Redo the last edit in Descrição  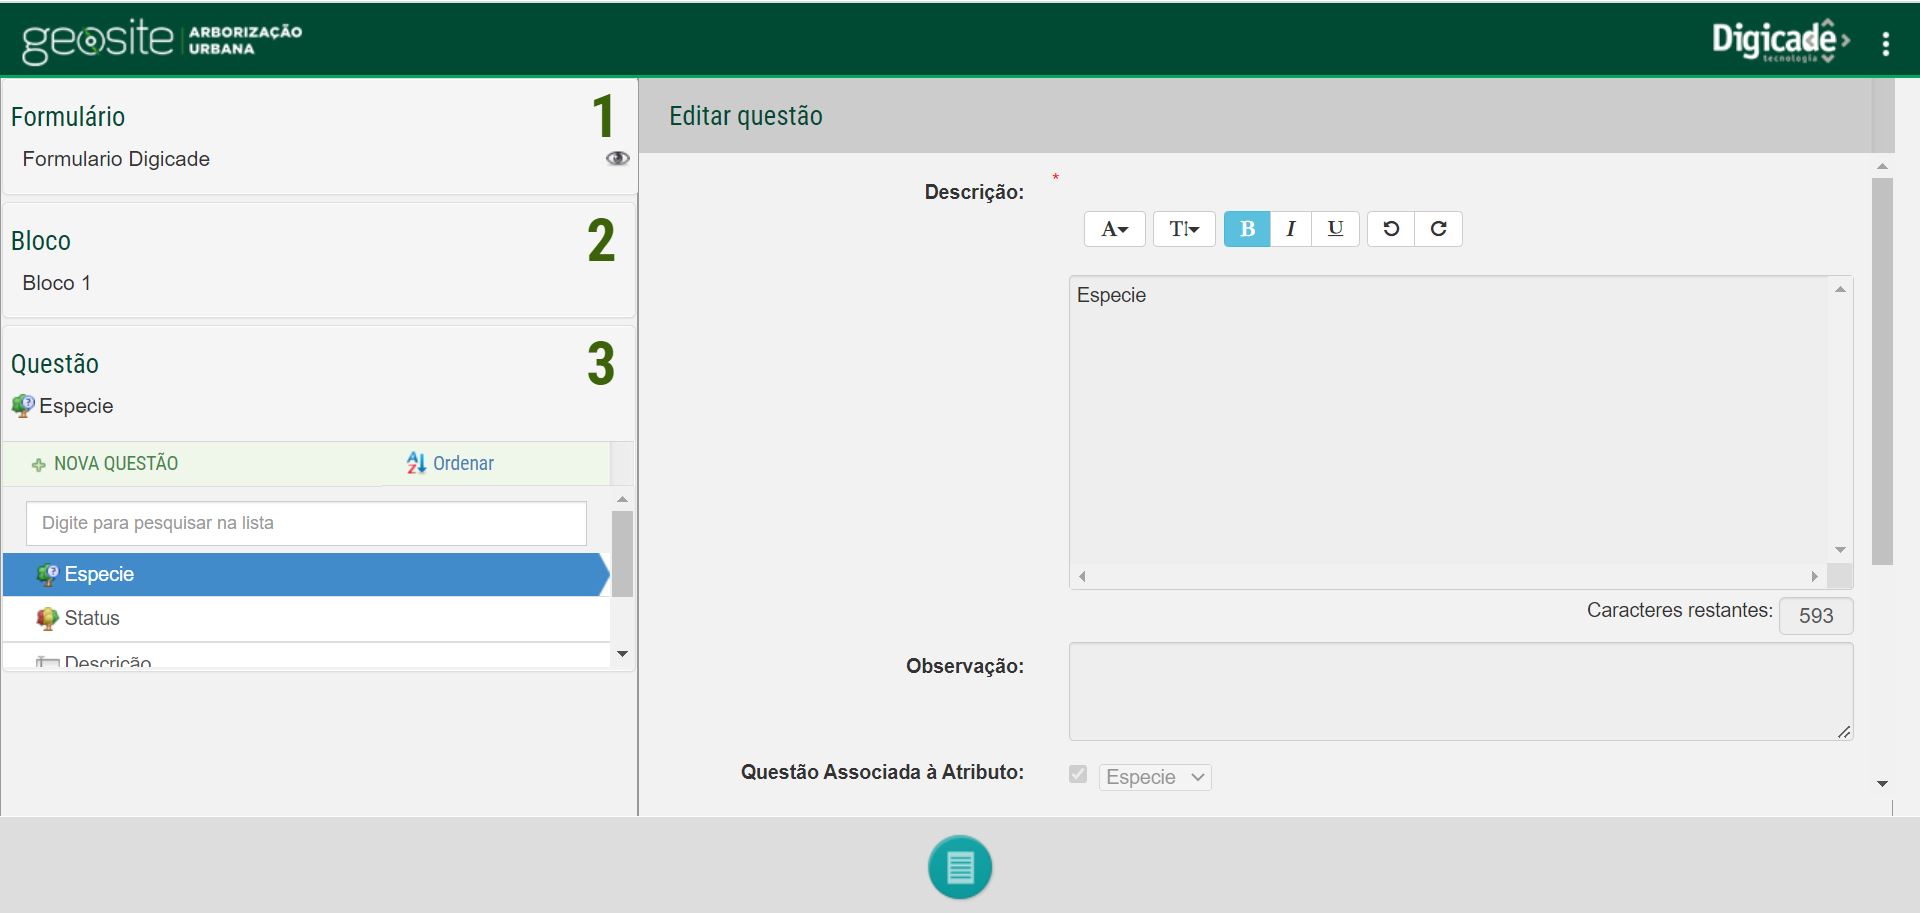pyautogui.click(x=1438, y=229)
